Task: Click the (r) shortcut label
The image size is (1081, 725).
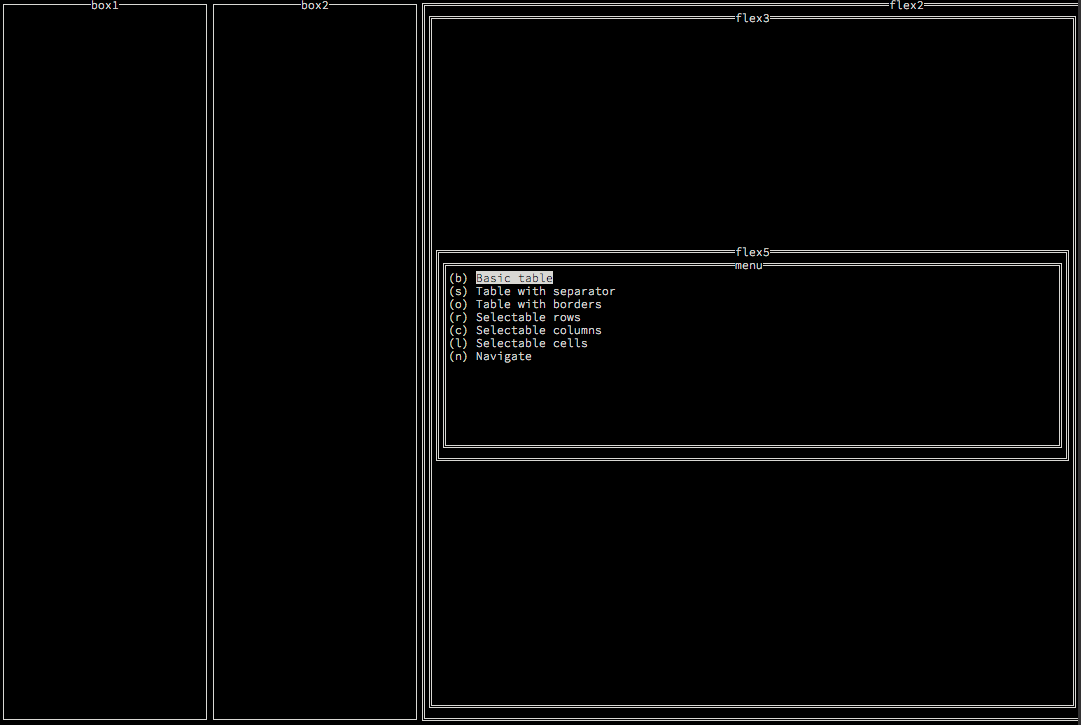Action: click(x=458, y=317)
